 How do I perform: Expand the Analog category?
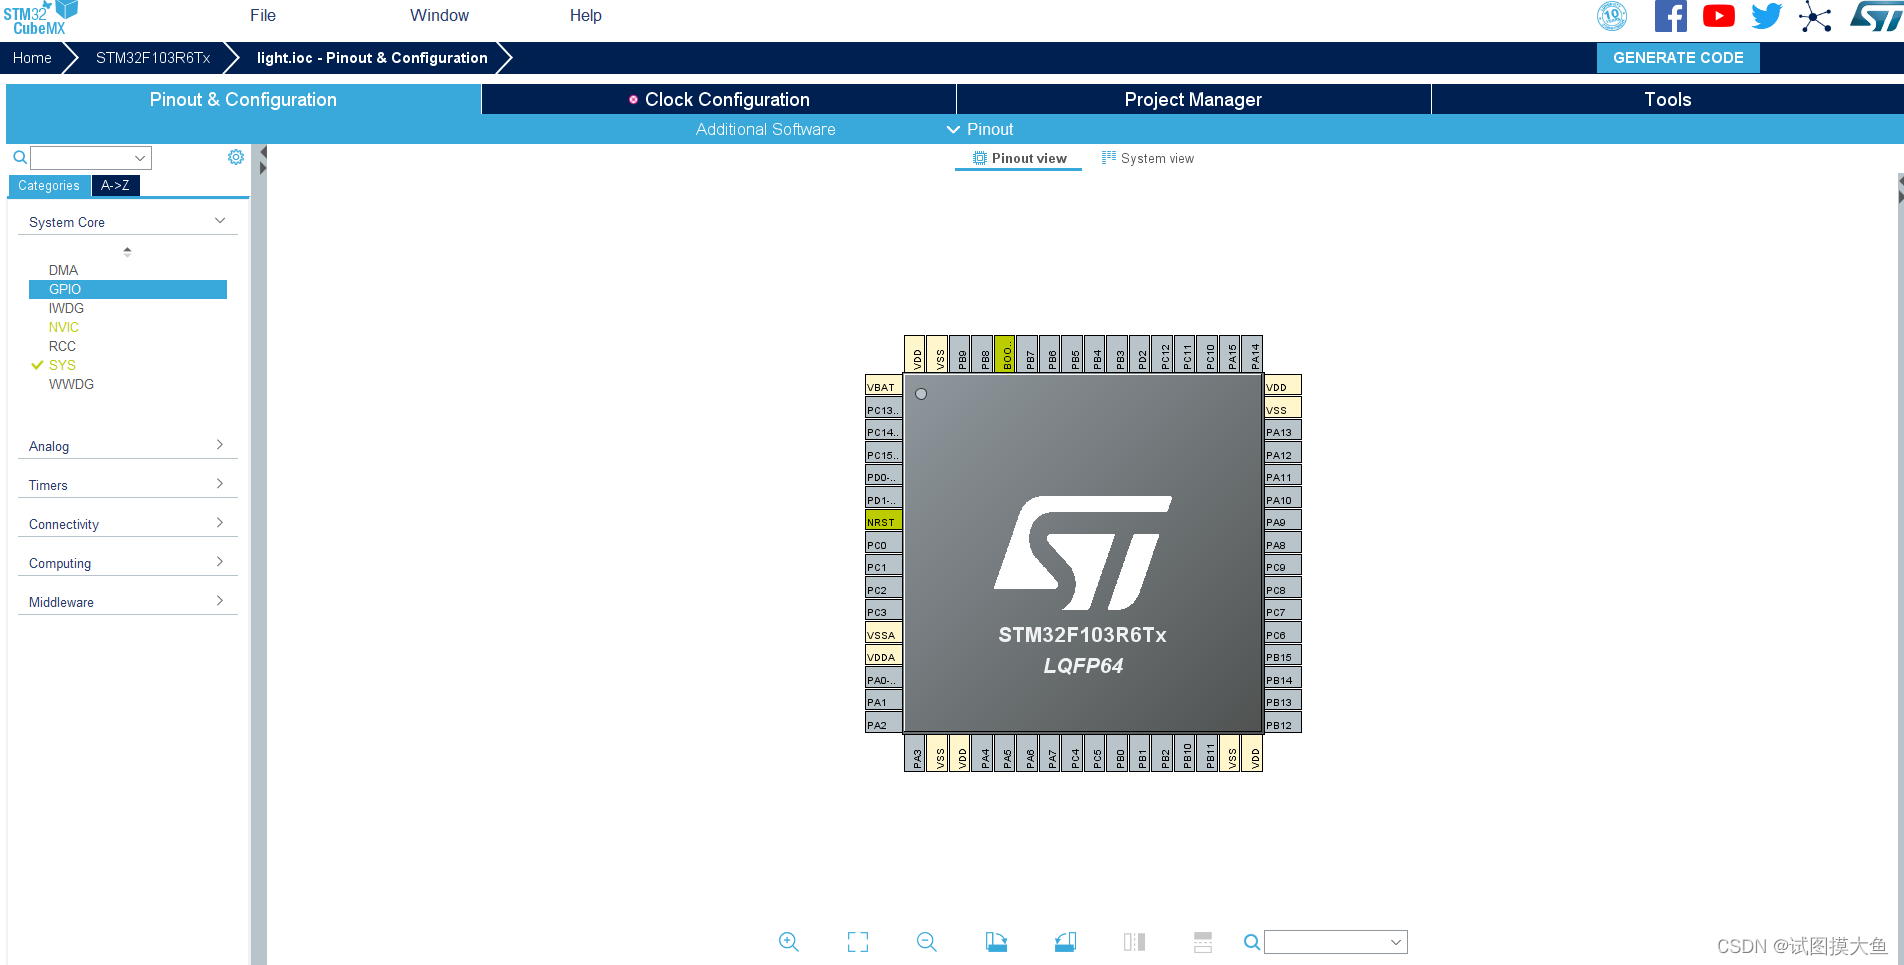128,446
